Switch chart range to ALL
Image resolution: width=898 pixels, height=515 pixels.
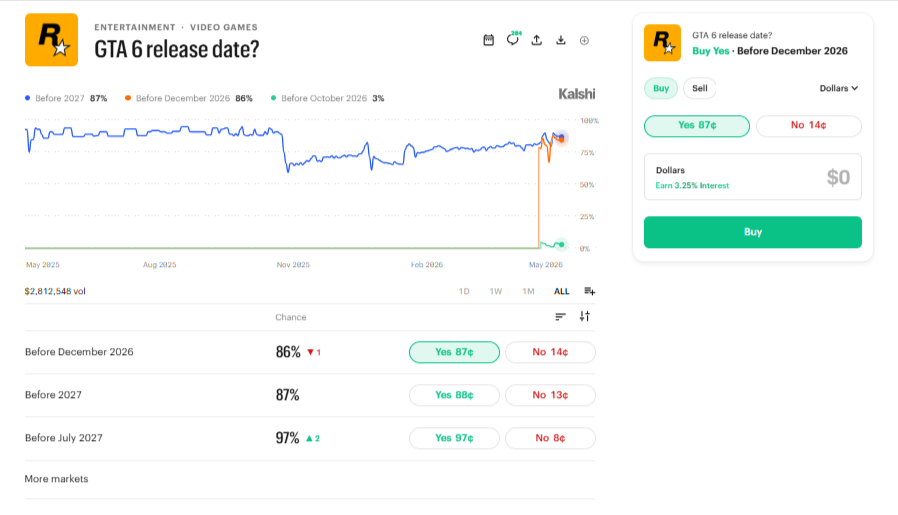561,291
